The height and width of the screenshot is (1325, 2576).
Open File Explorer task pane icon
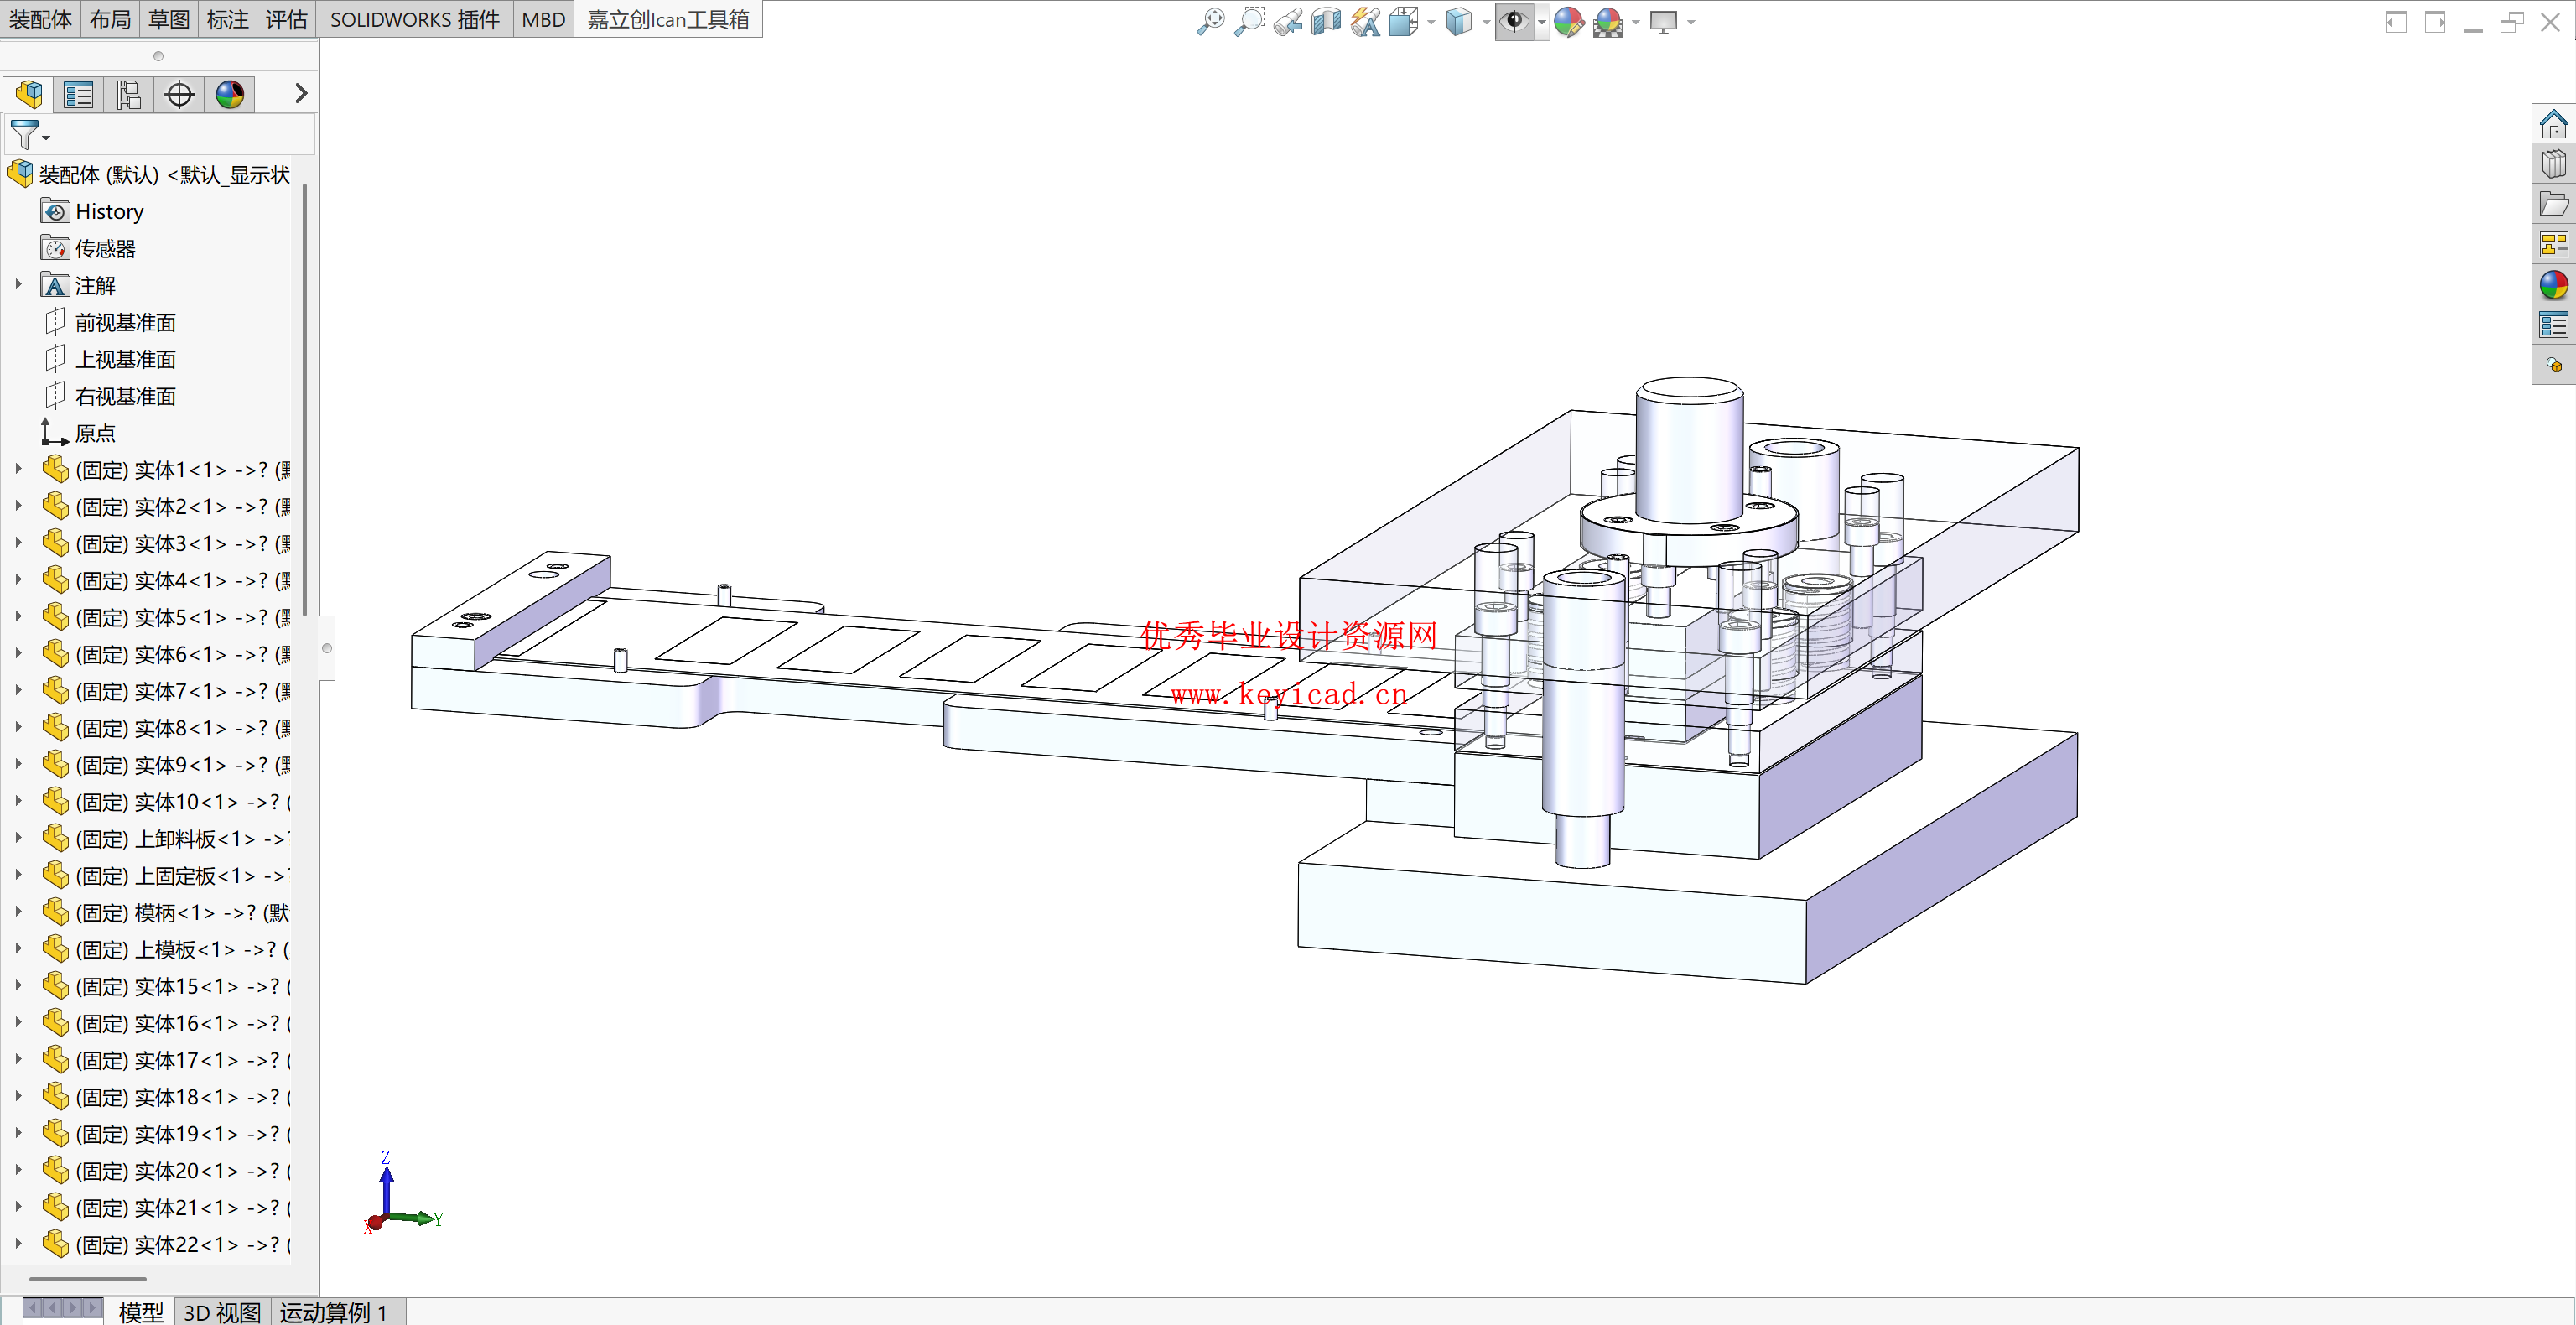(x=2553, y=204)
